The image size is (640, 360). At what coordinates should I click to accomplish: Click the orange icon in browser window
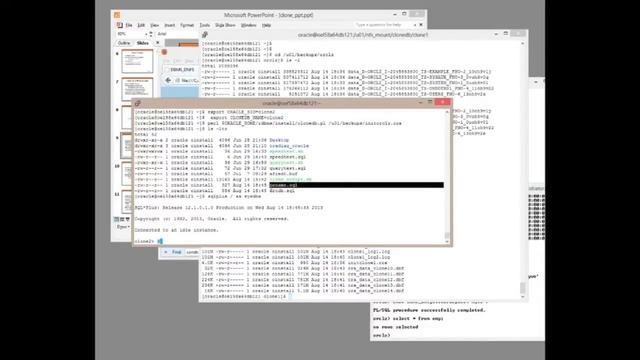(164, 52)
